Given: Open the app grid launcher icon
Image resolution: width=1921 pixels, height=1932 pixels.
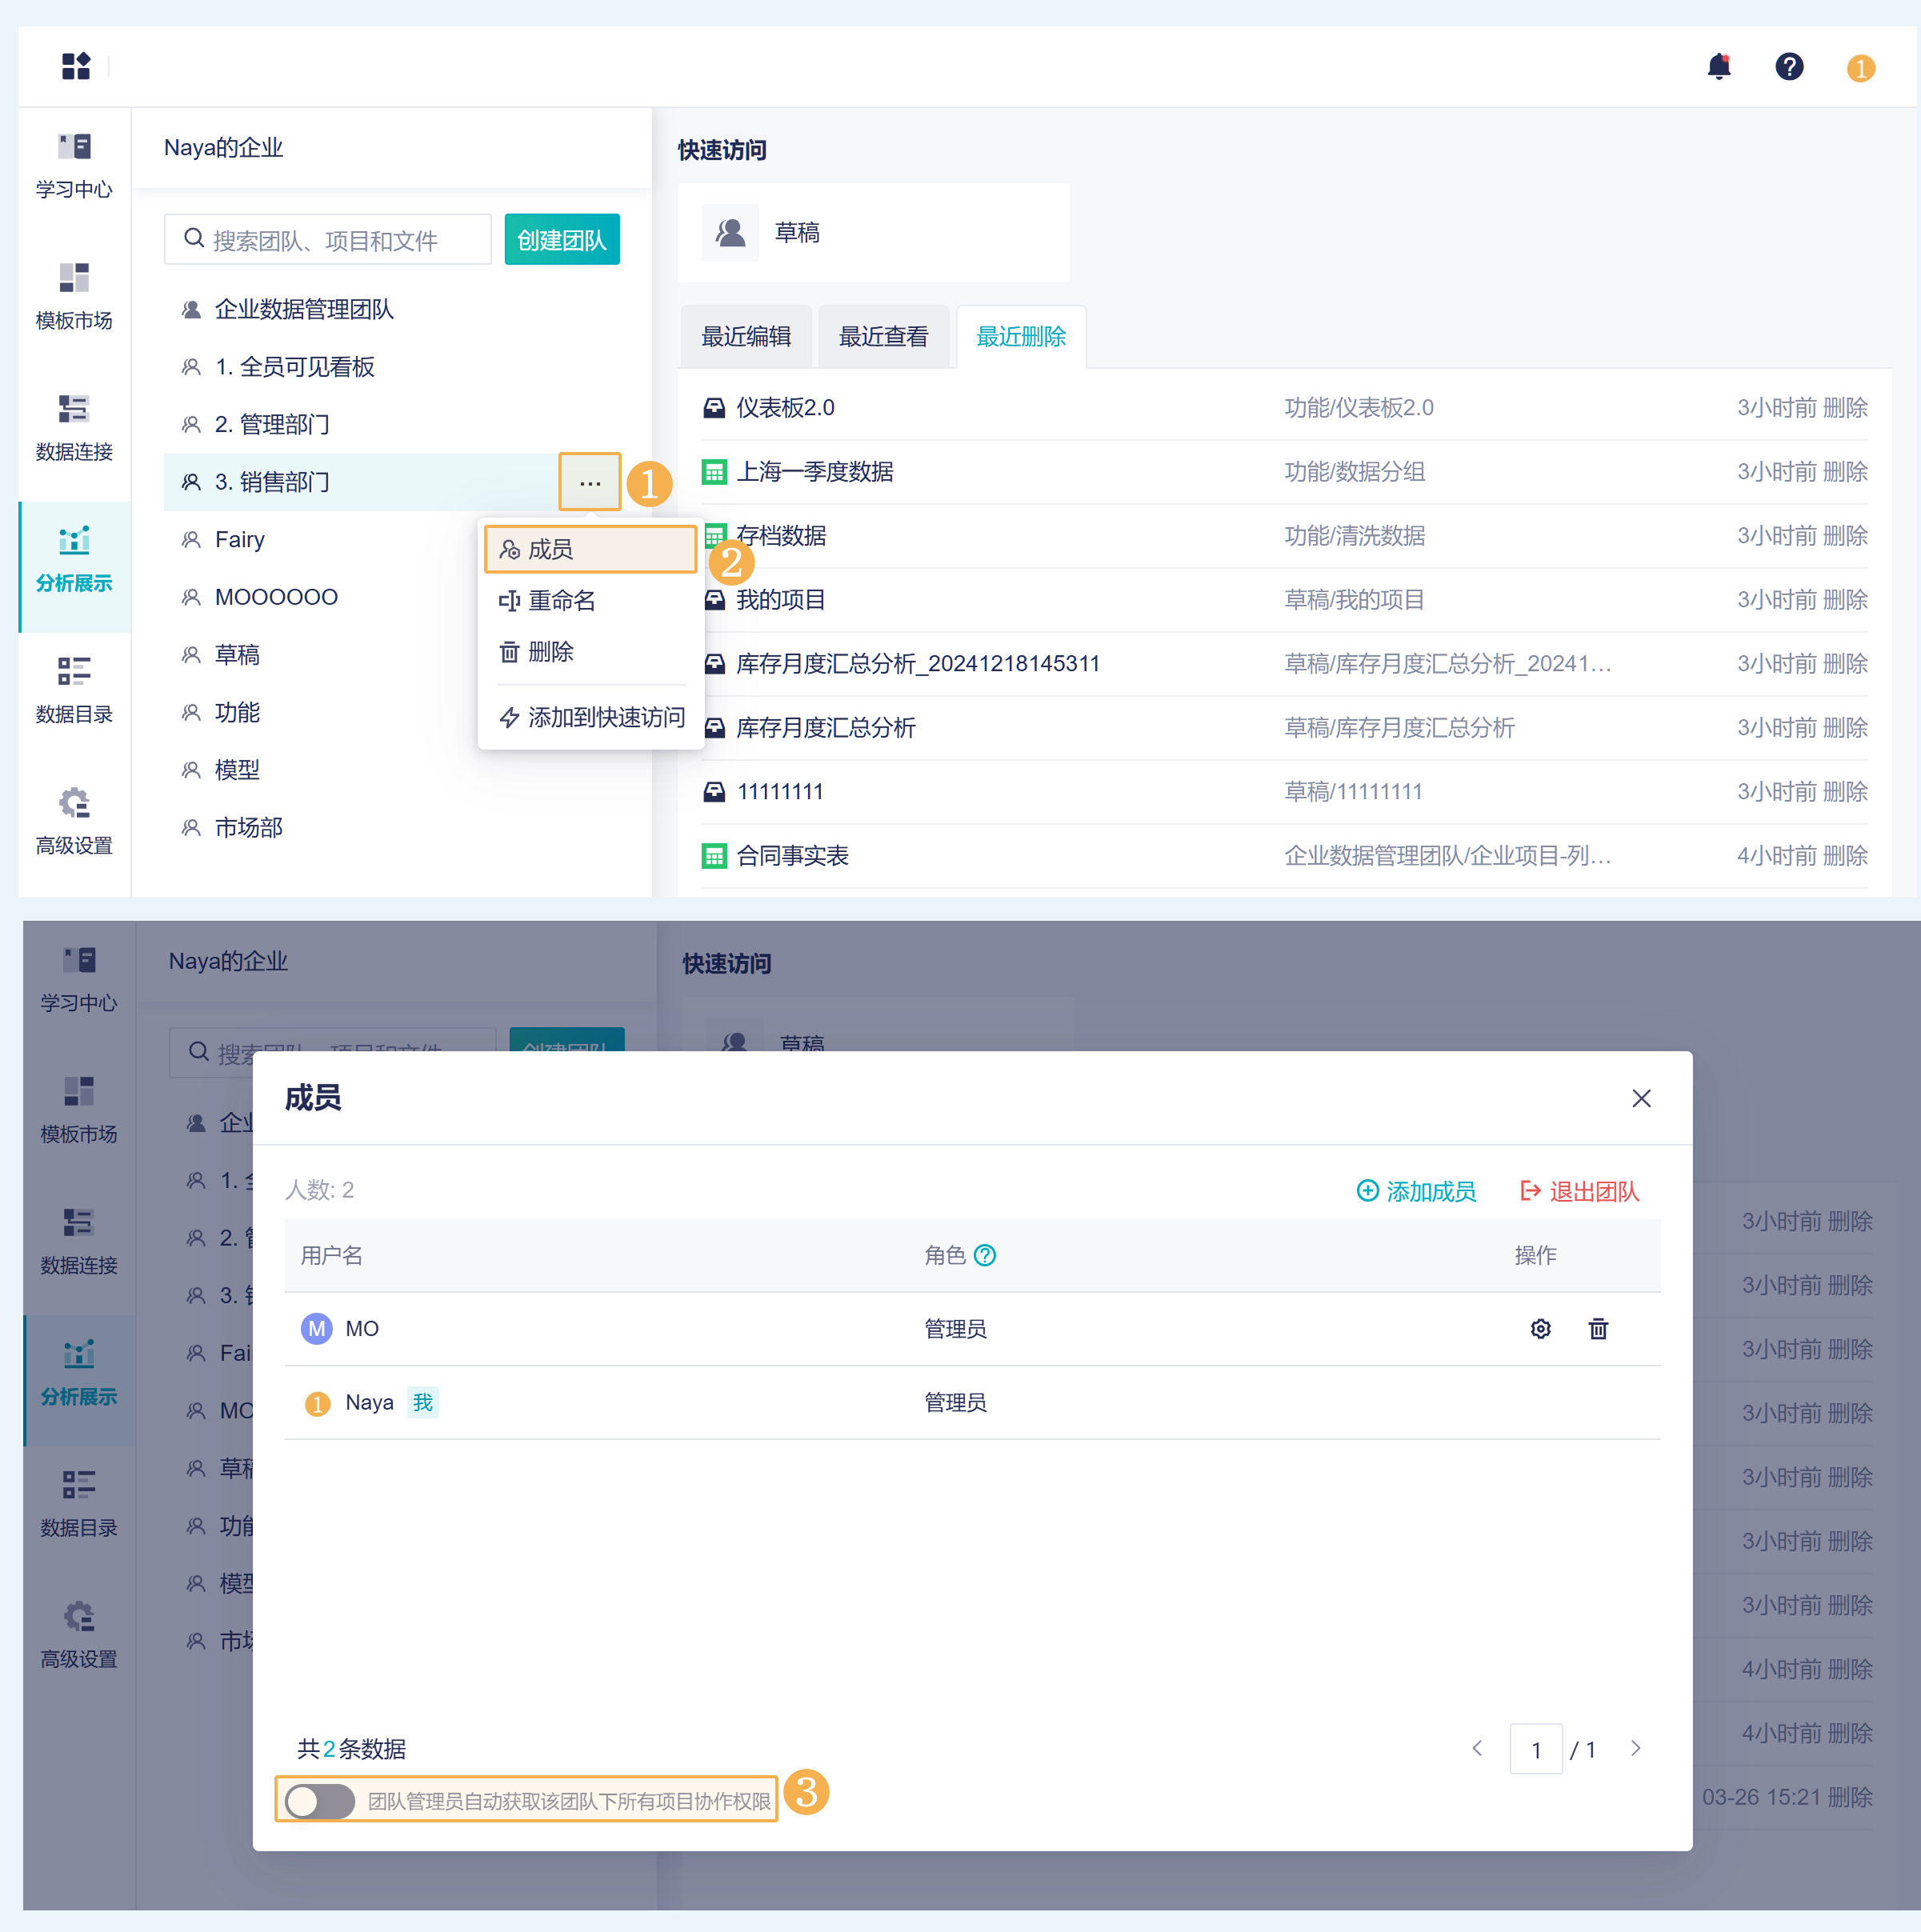Looking at the screenshot, I should 76,67.
